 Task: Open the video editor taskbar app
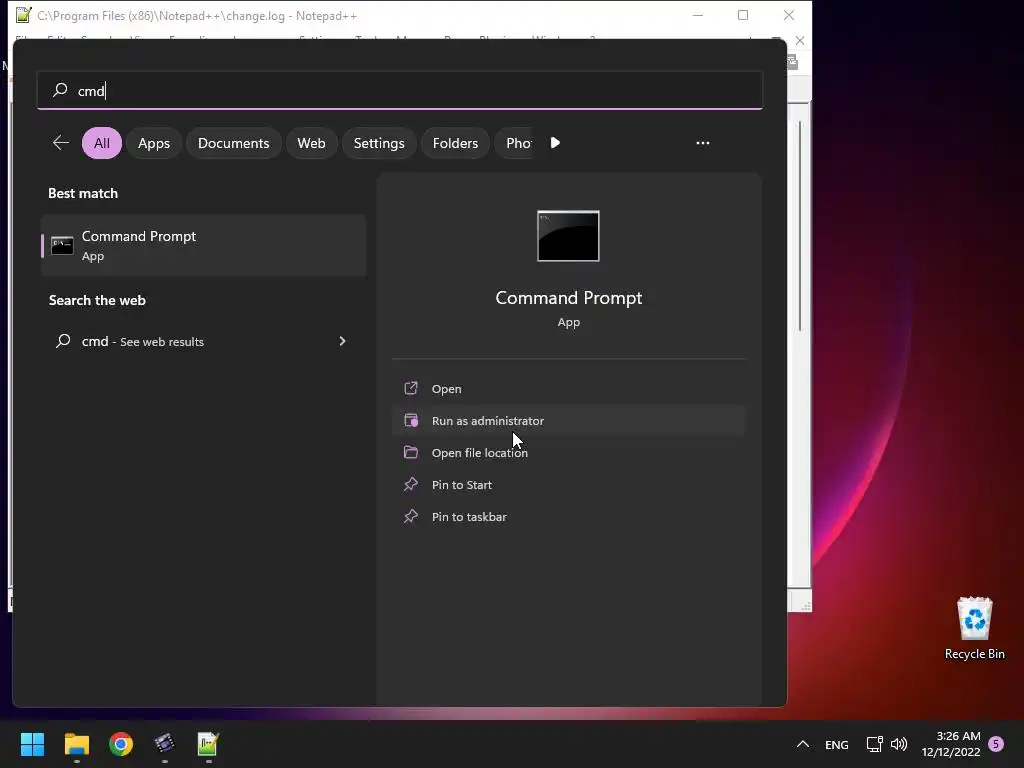coord(165,744)
